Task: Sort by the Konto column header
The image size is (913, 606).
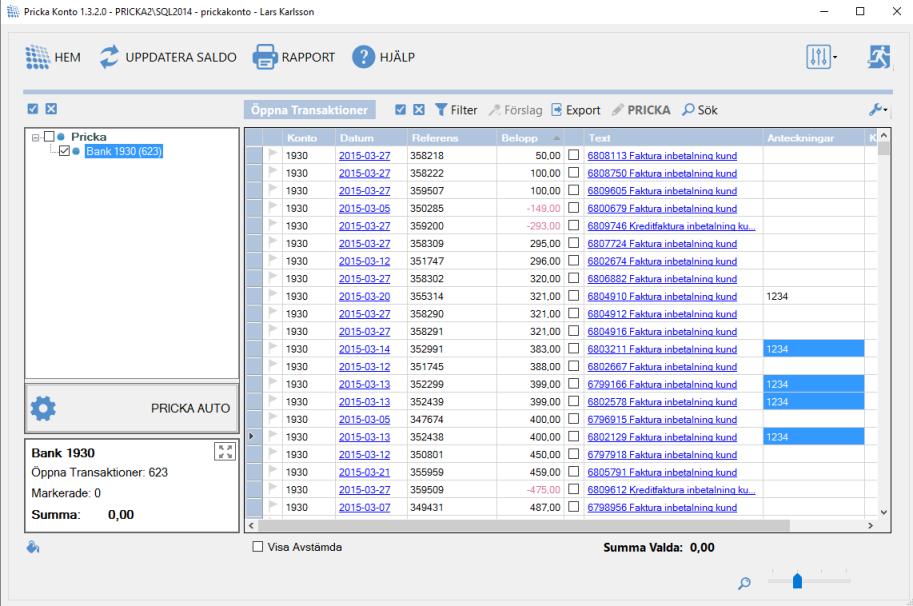Action: coord(308,138)
